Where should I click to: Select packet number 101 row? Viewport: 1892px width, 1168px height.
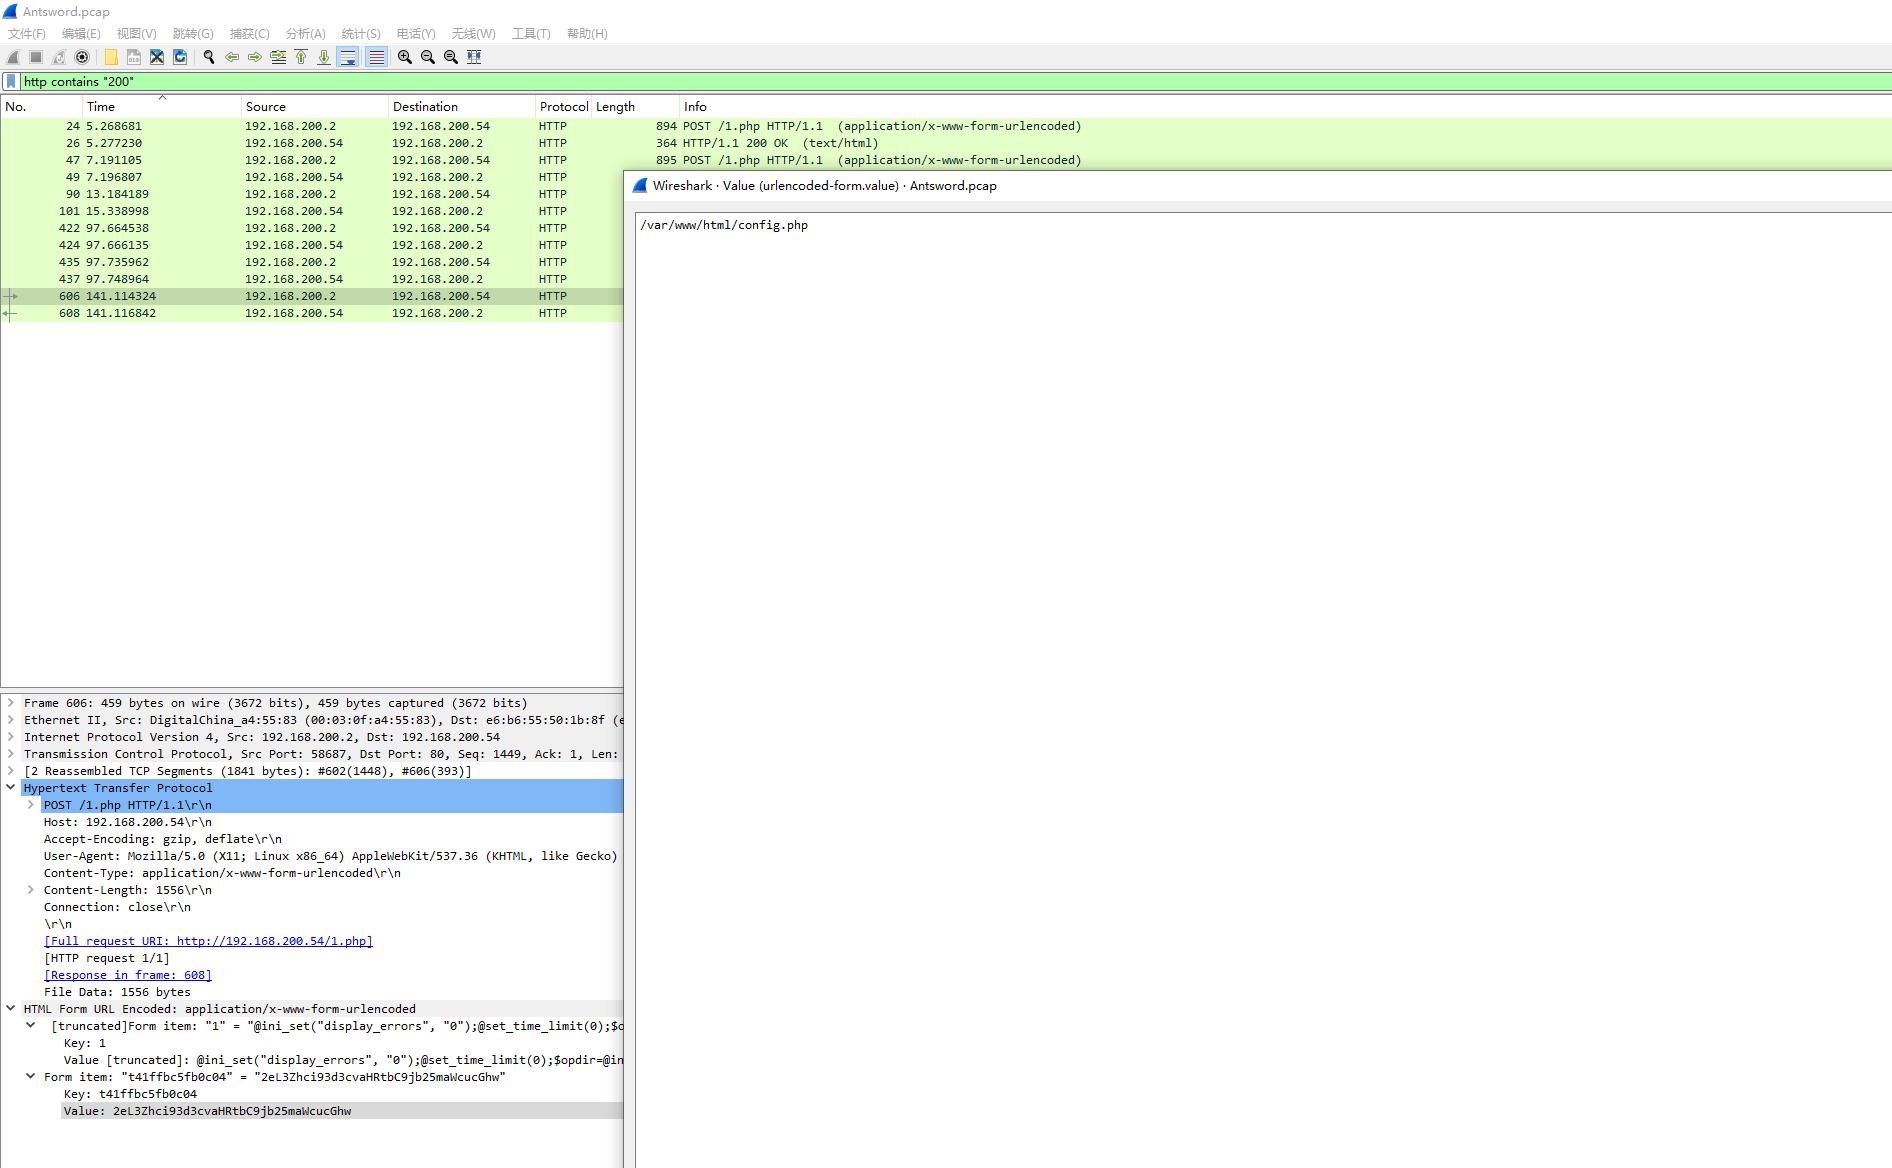pyautogui.click(x=312, y=211)
